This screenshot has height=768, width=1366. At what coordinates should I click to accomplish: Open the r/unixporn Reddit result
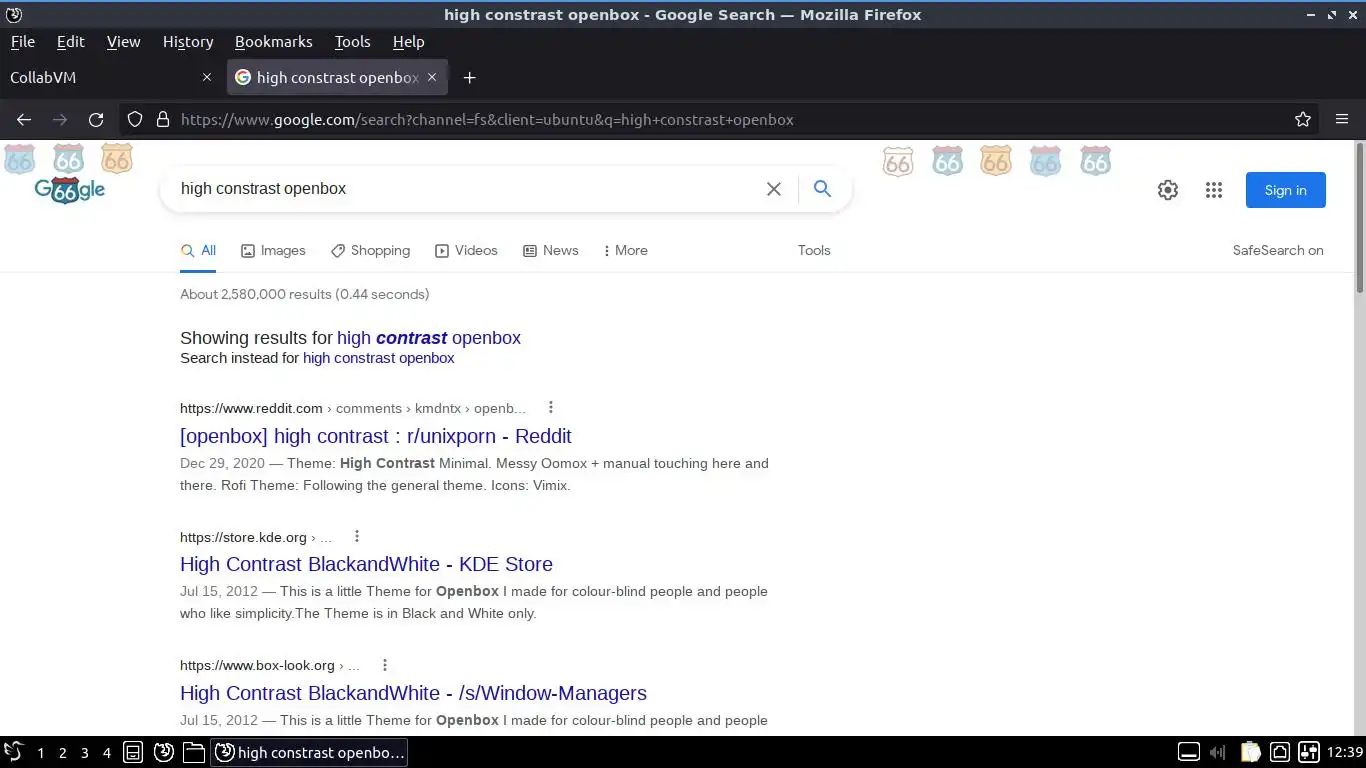tap(376, 436)
